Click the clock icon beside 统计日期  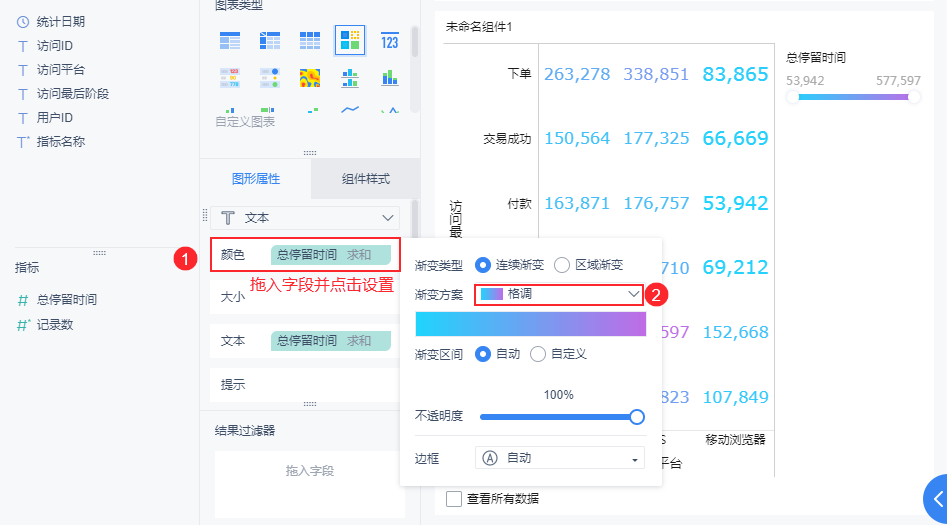[x=23, y=22]
